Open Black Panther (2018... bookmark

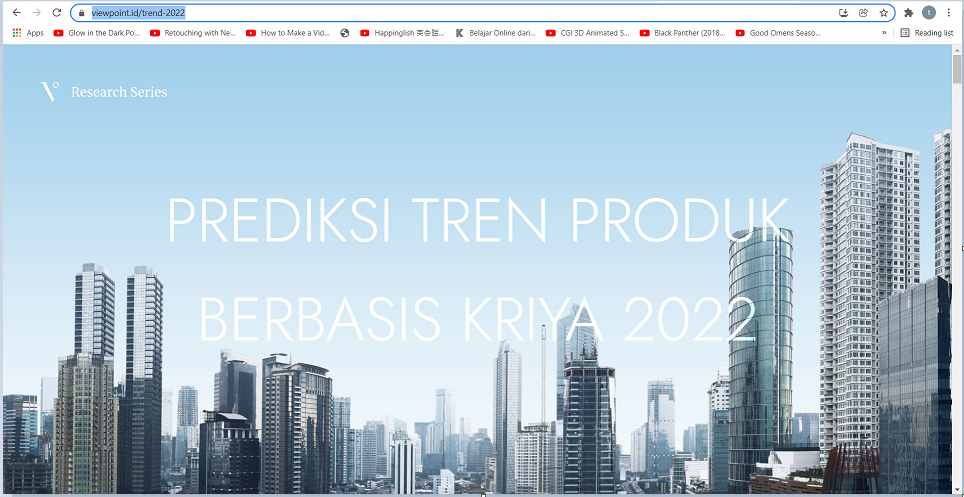click(683, 33)
